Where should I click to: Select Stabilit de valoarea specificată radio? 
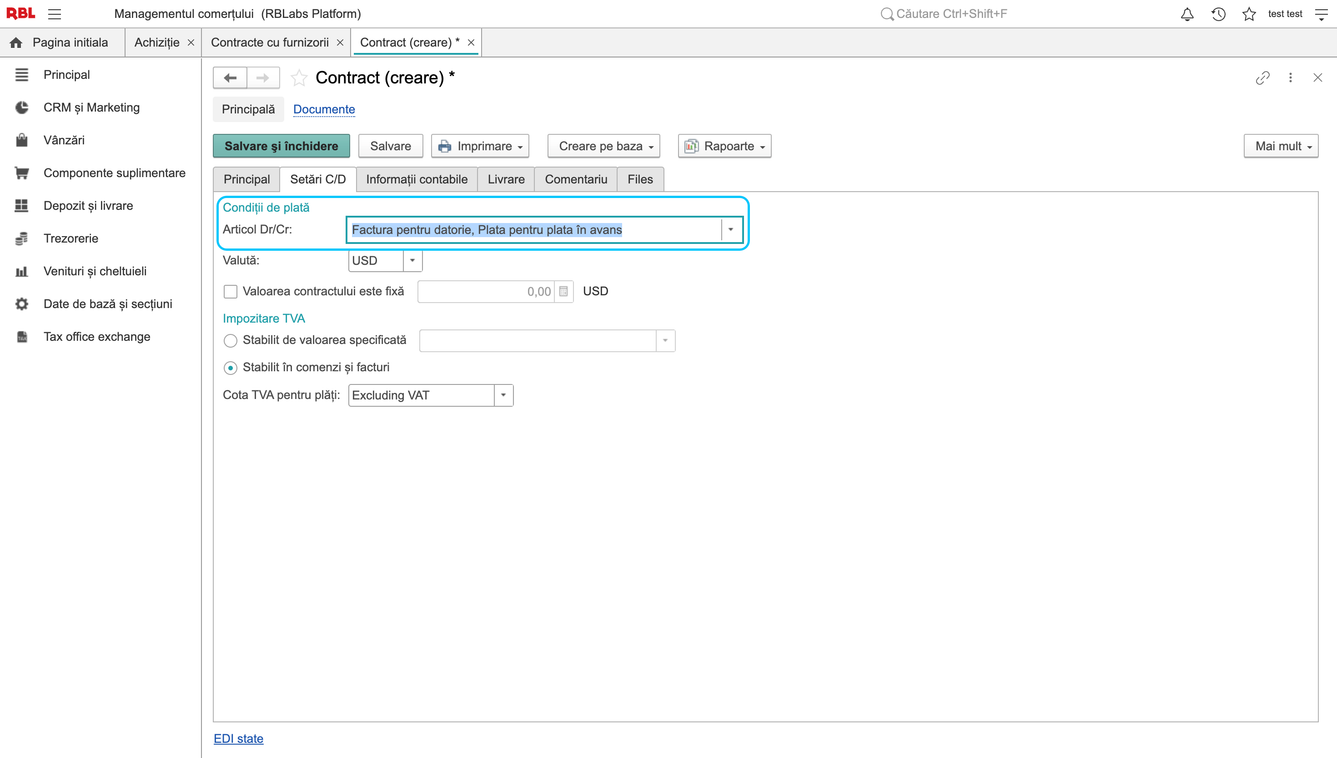coord(230,341)
